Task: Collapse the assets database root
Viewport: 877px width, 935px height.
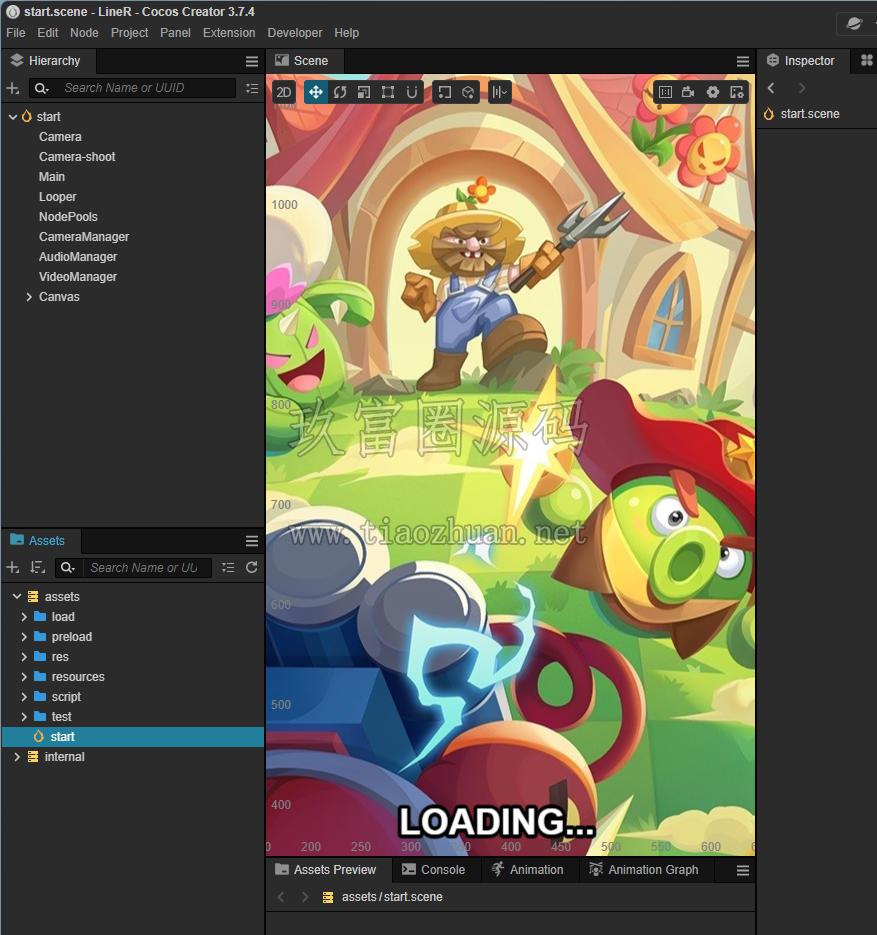Action: pyautogui.click(x=17, y=596)
